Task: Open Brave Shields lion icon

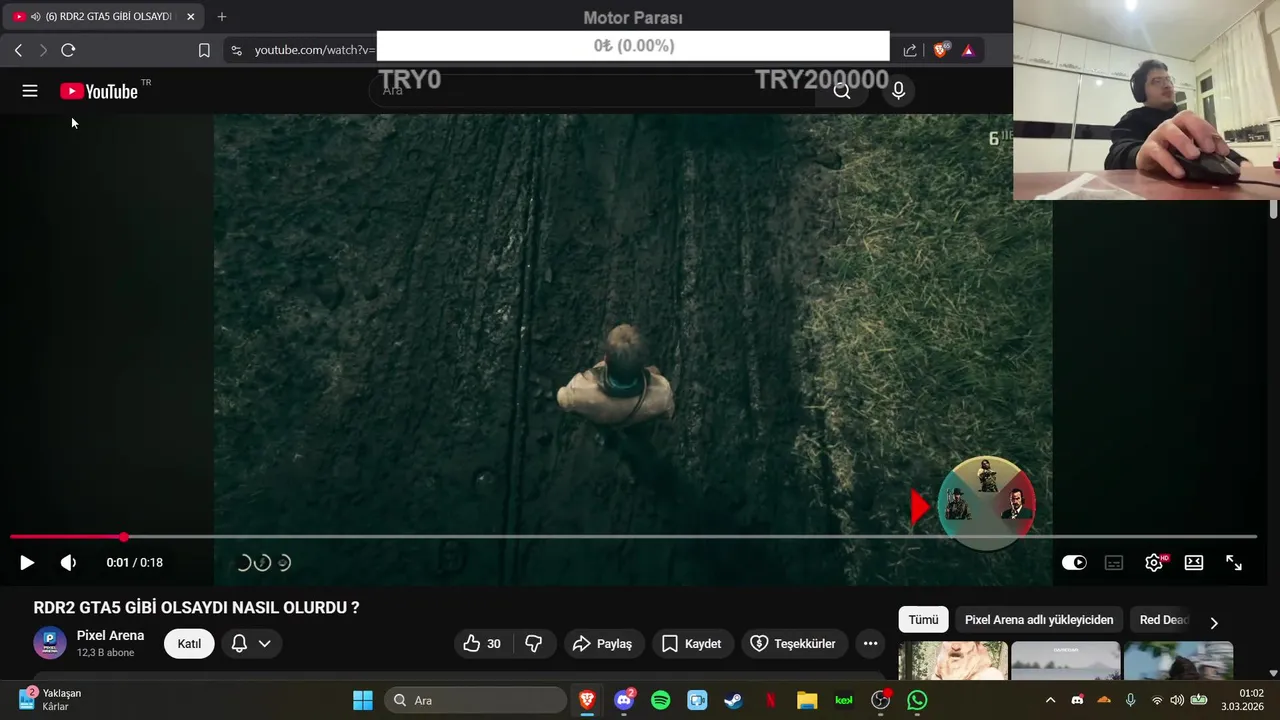Action: [940, 50]
